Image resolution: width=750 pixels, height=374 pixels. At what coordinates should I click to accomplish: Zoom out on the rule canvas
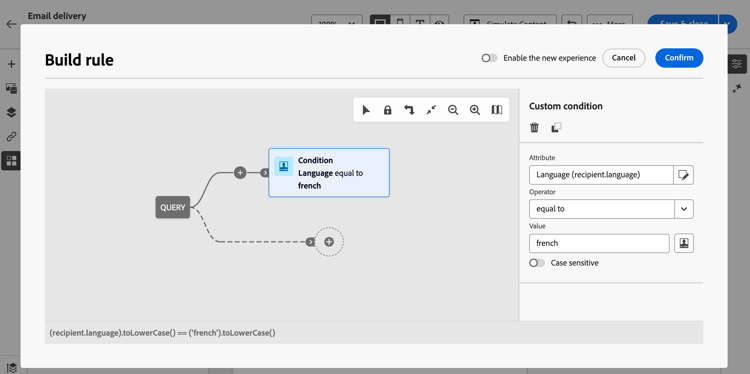click(x=453, y=110)
